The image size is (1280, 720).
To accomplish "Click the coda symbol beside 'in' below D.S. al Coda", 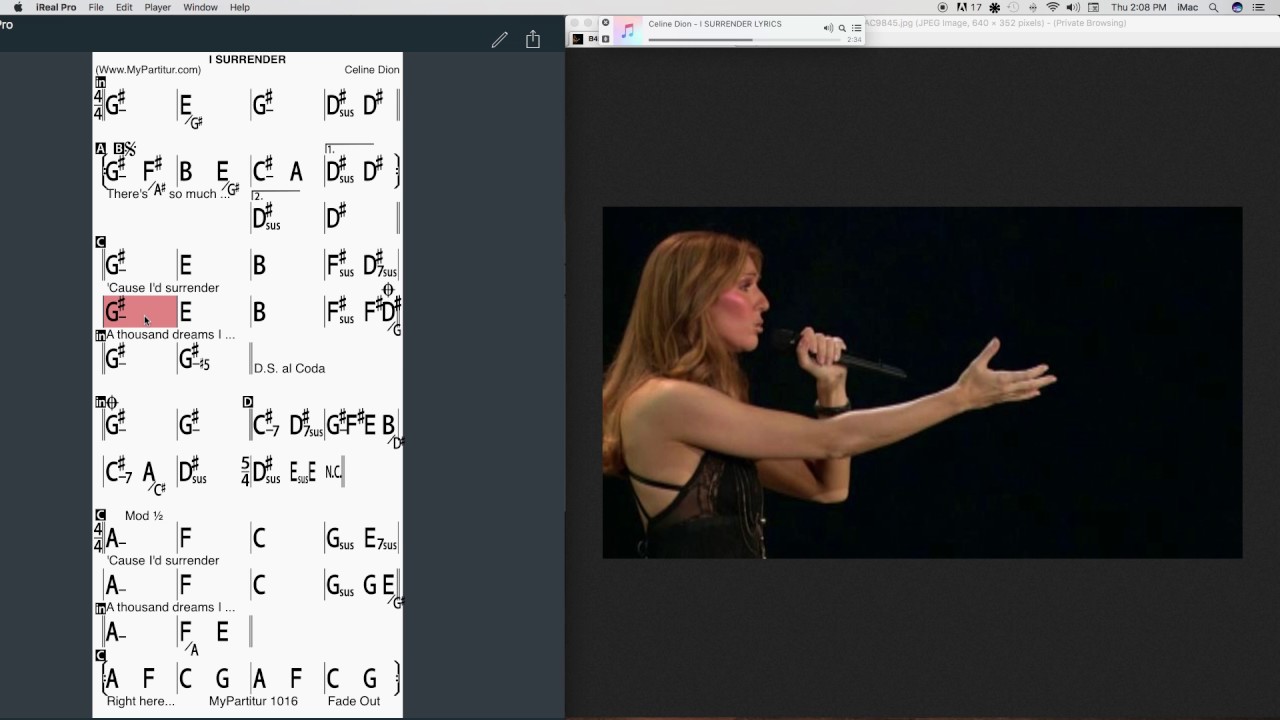I will [111, 402].
